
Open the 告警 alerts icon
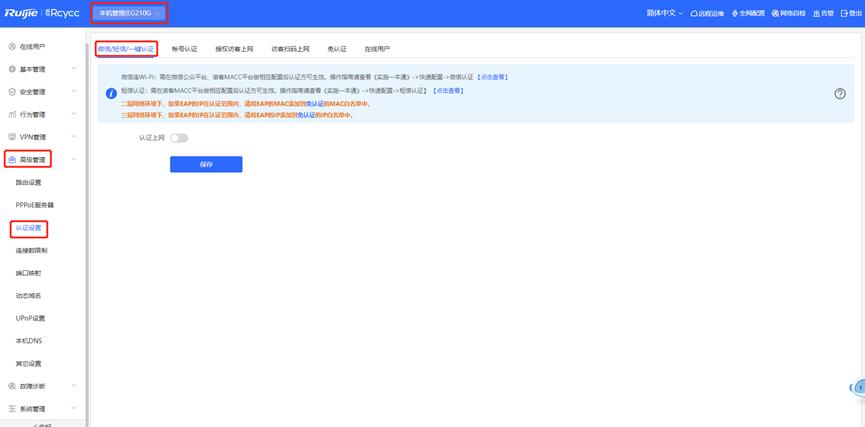816,13
